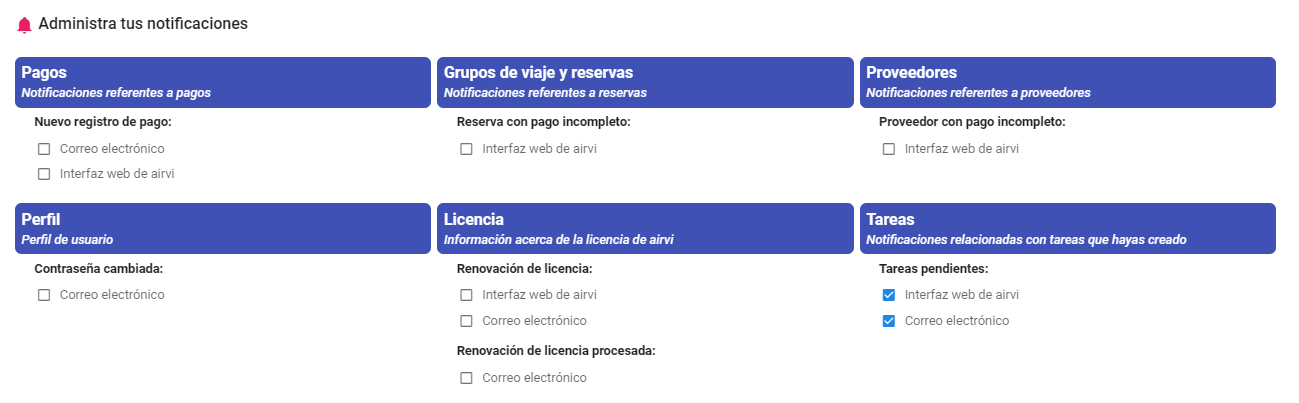Uncheck web interface for Tareas pendientes
Viewport: 1299px width, 403px height.
point(889,295)
